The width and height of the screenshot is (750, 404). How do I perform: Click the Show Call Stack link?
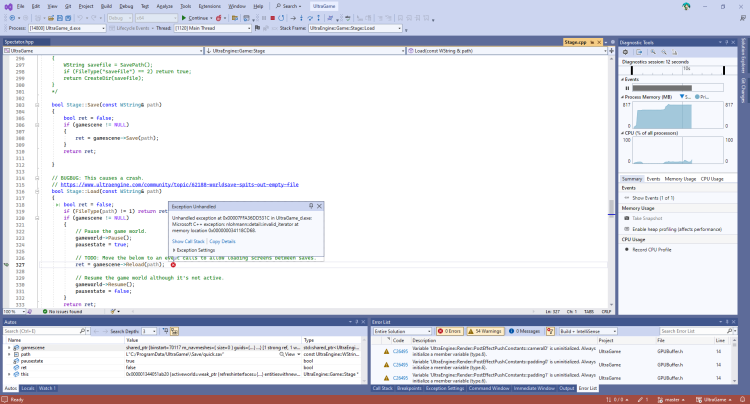(x=188, y=241)
